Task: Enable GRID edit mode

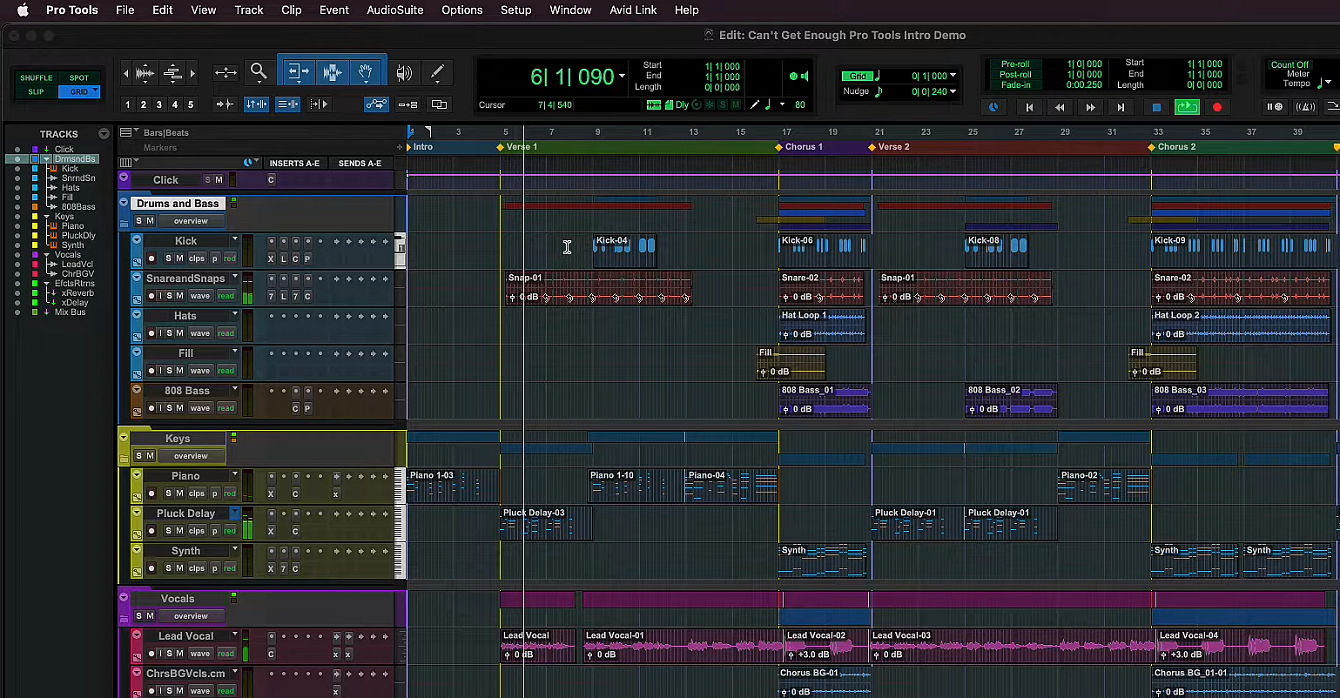Action: [79, 91]
